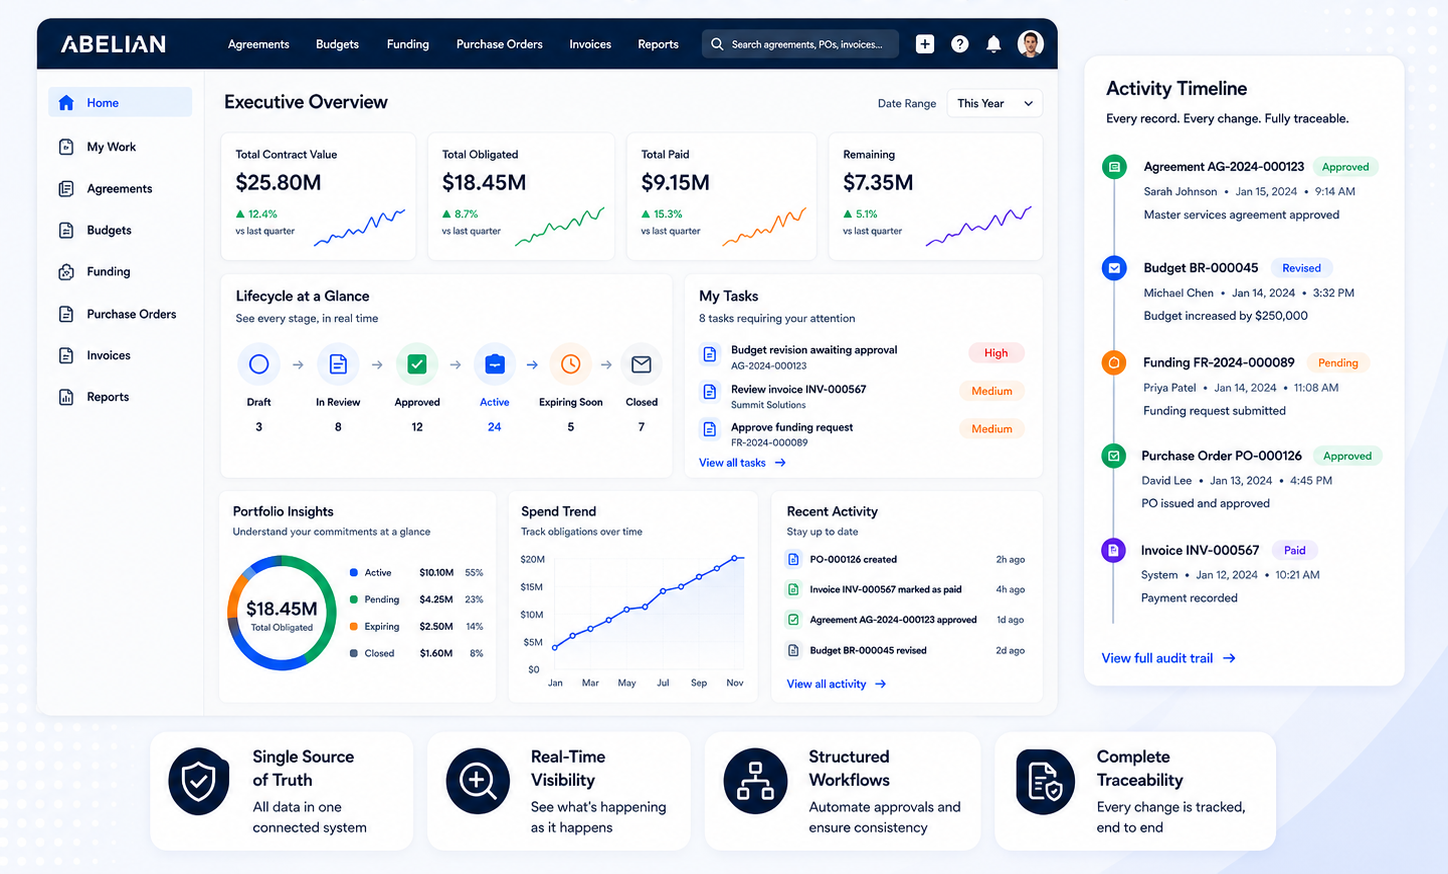Click the Home sidebar icon
This screenshot has height=874, width=1448.
click(66, 103)
